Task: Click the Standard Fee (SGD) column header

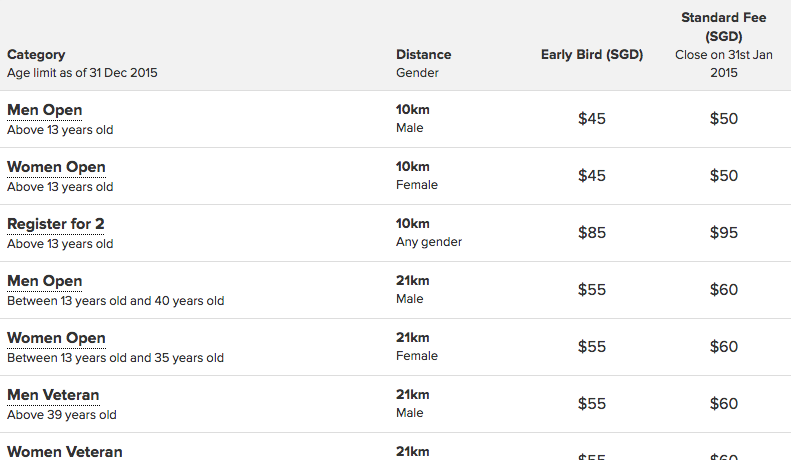Action: click(723, 27)
